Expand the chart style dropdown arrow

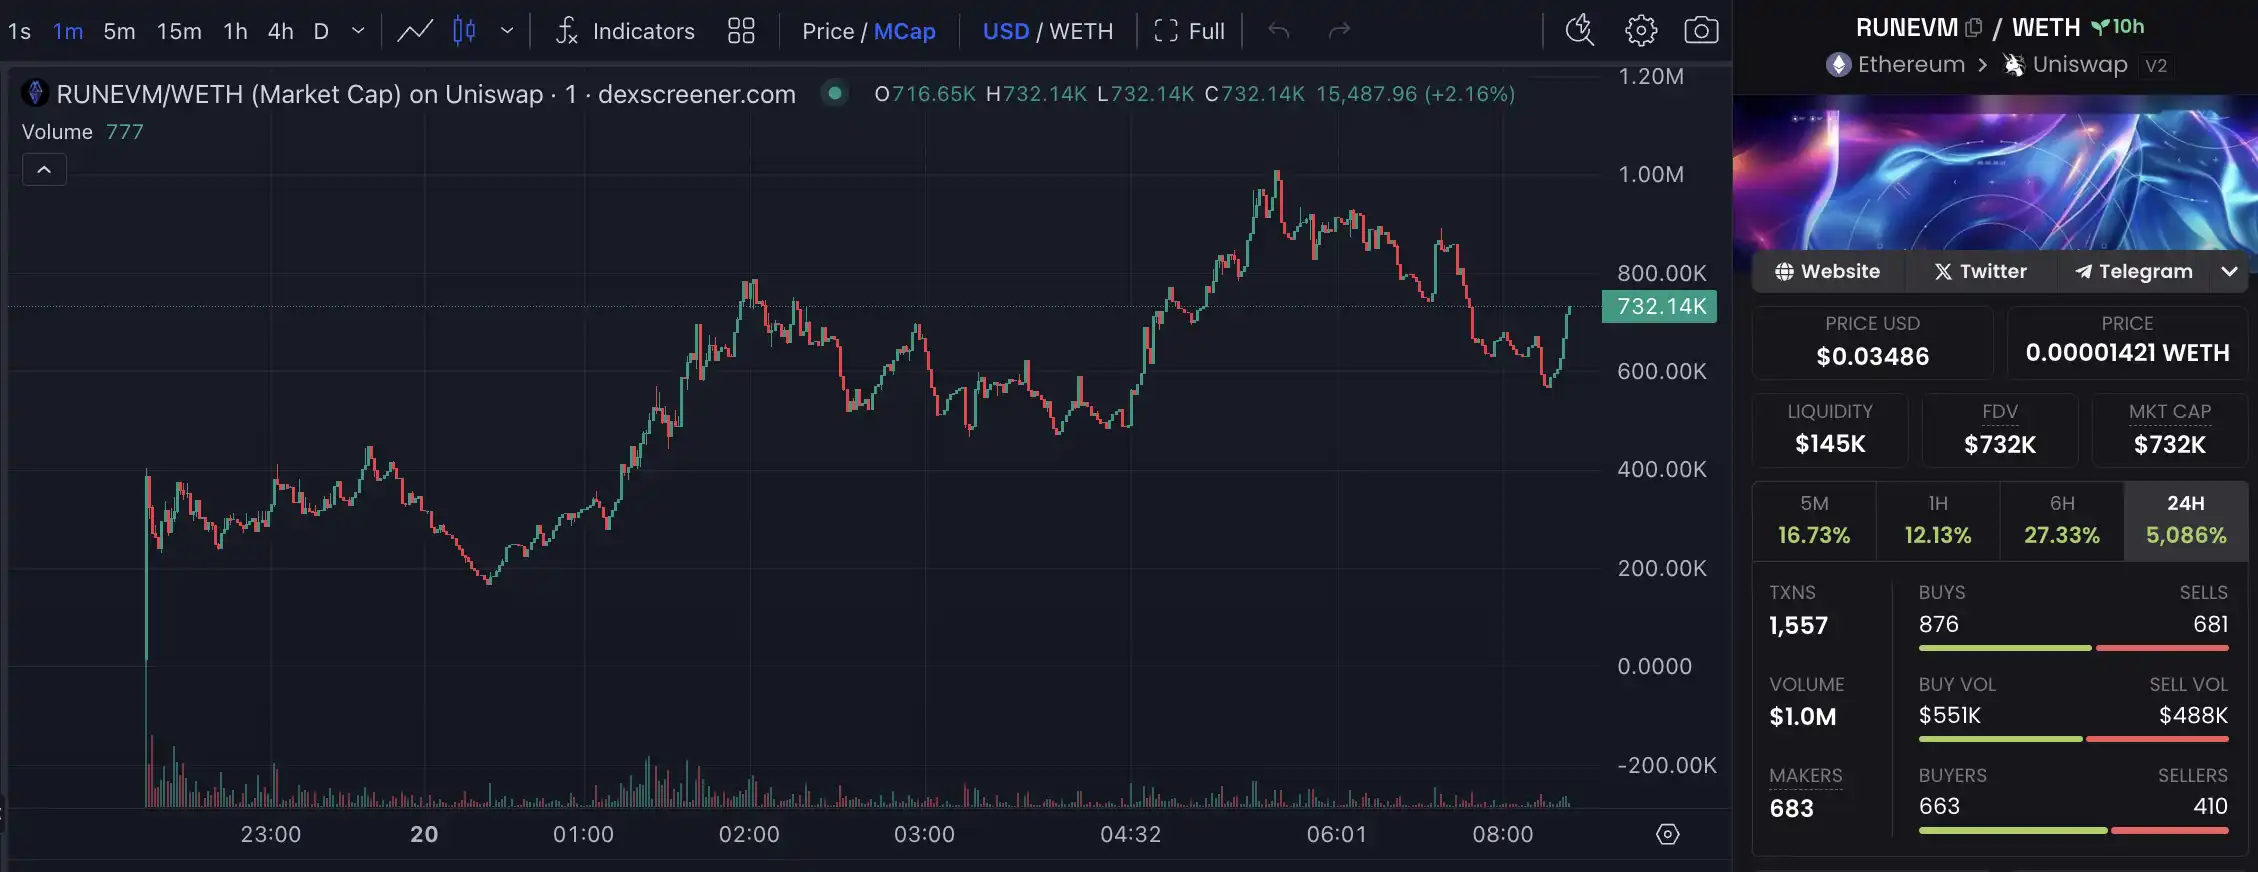tap(507, 31)
